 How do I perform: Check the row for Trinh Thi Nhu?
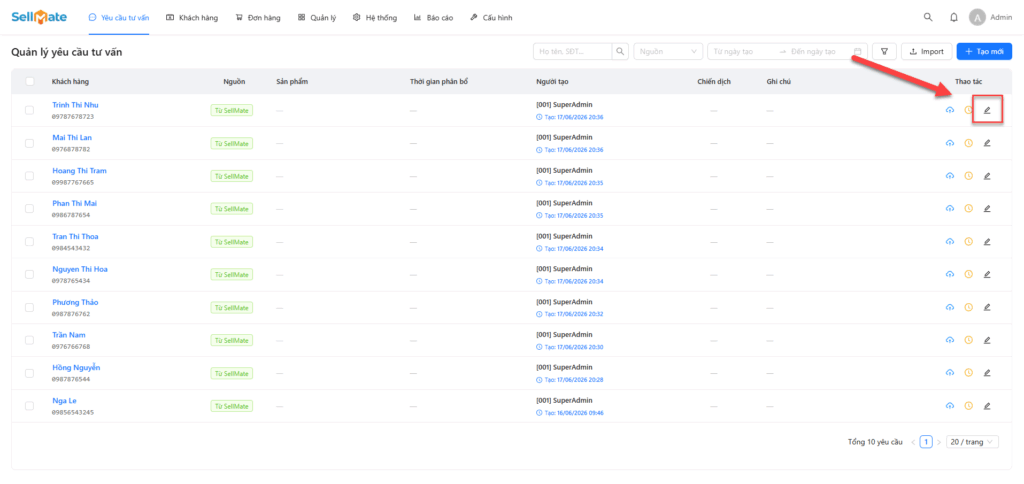tap(29, 110)
